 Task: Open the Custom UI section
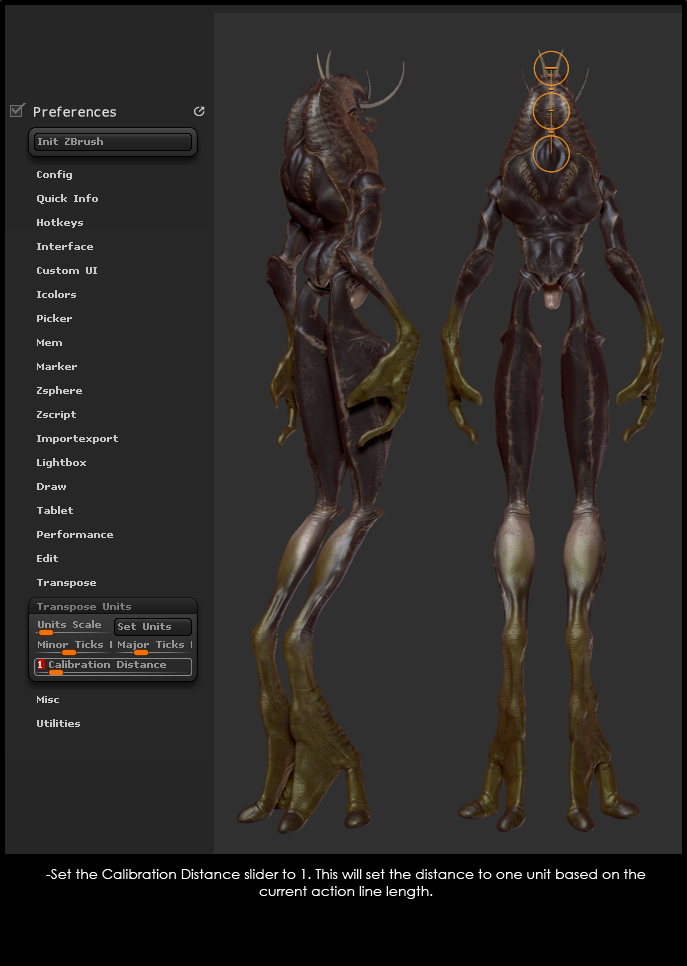[67, 270]
